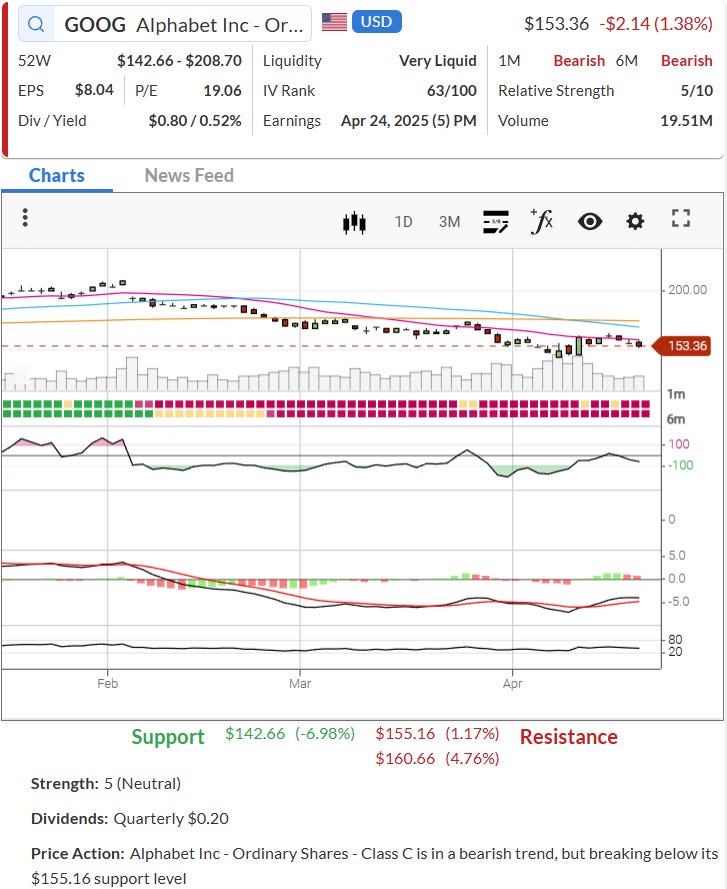Viewport: 727px width, 889px height.
Task: Click the $153.36 current price
Action: (556, 24)
